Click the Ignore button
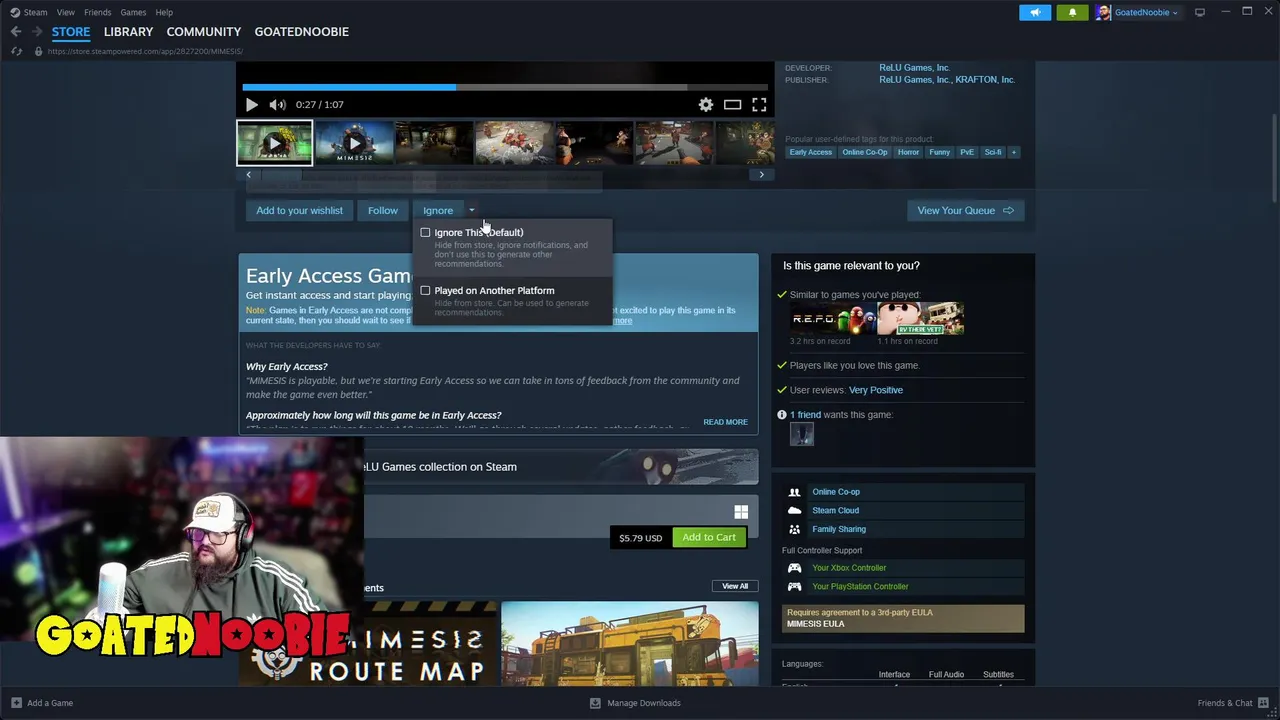The width and height of the screenshot is (1280, 720). coord(438,210)
